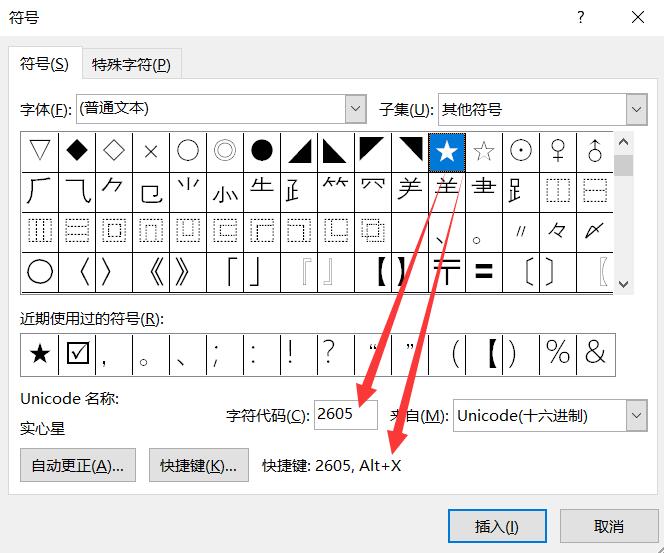Select the female sign symbol
664x553 pixels.
point(558,152)
